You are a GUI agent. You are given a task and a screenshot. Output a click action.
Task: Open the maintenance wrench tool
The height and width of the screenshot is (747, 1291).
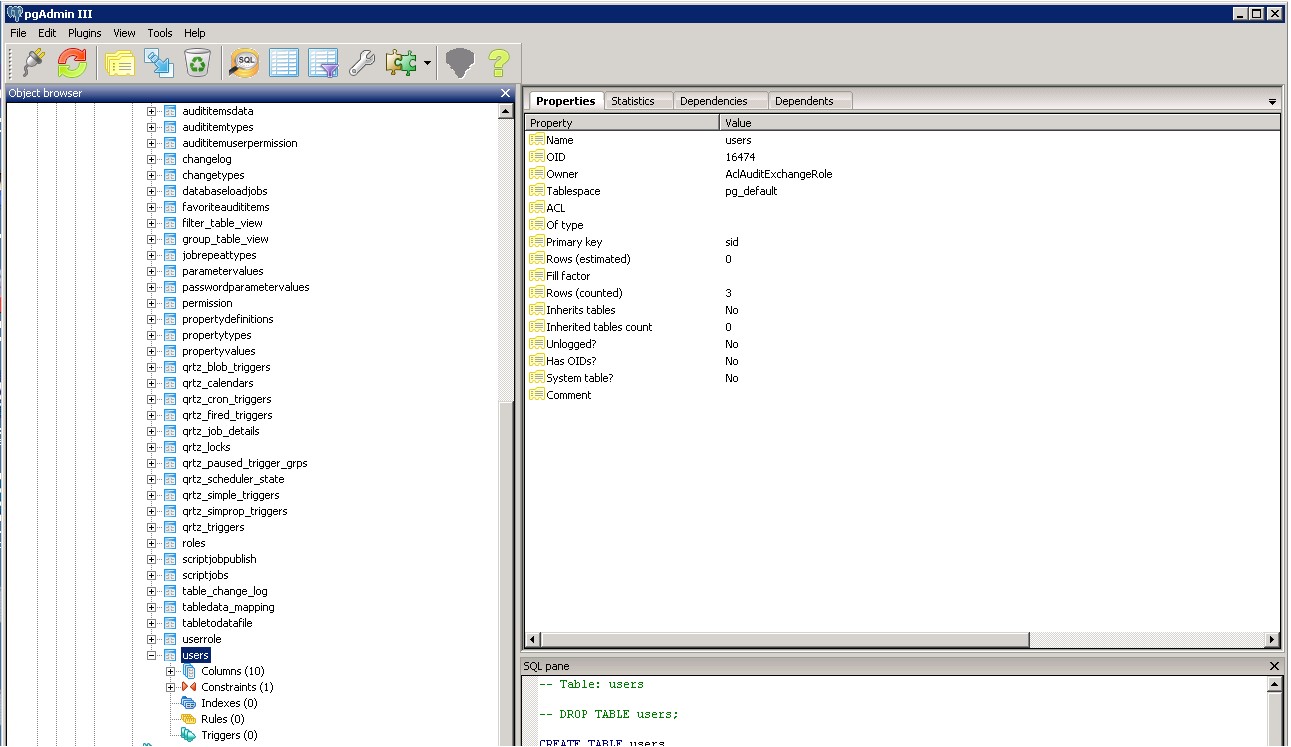click(x=361, y=63)
